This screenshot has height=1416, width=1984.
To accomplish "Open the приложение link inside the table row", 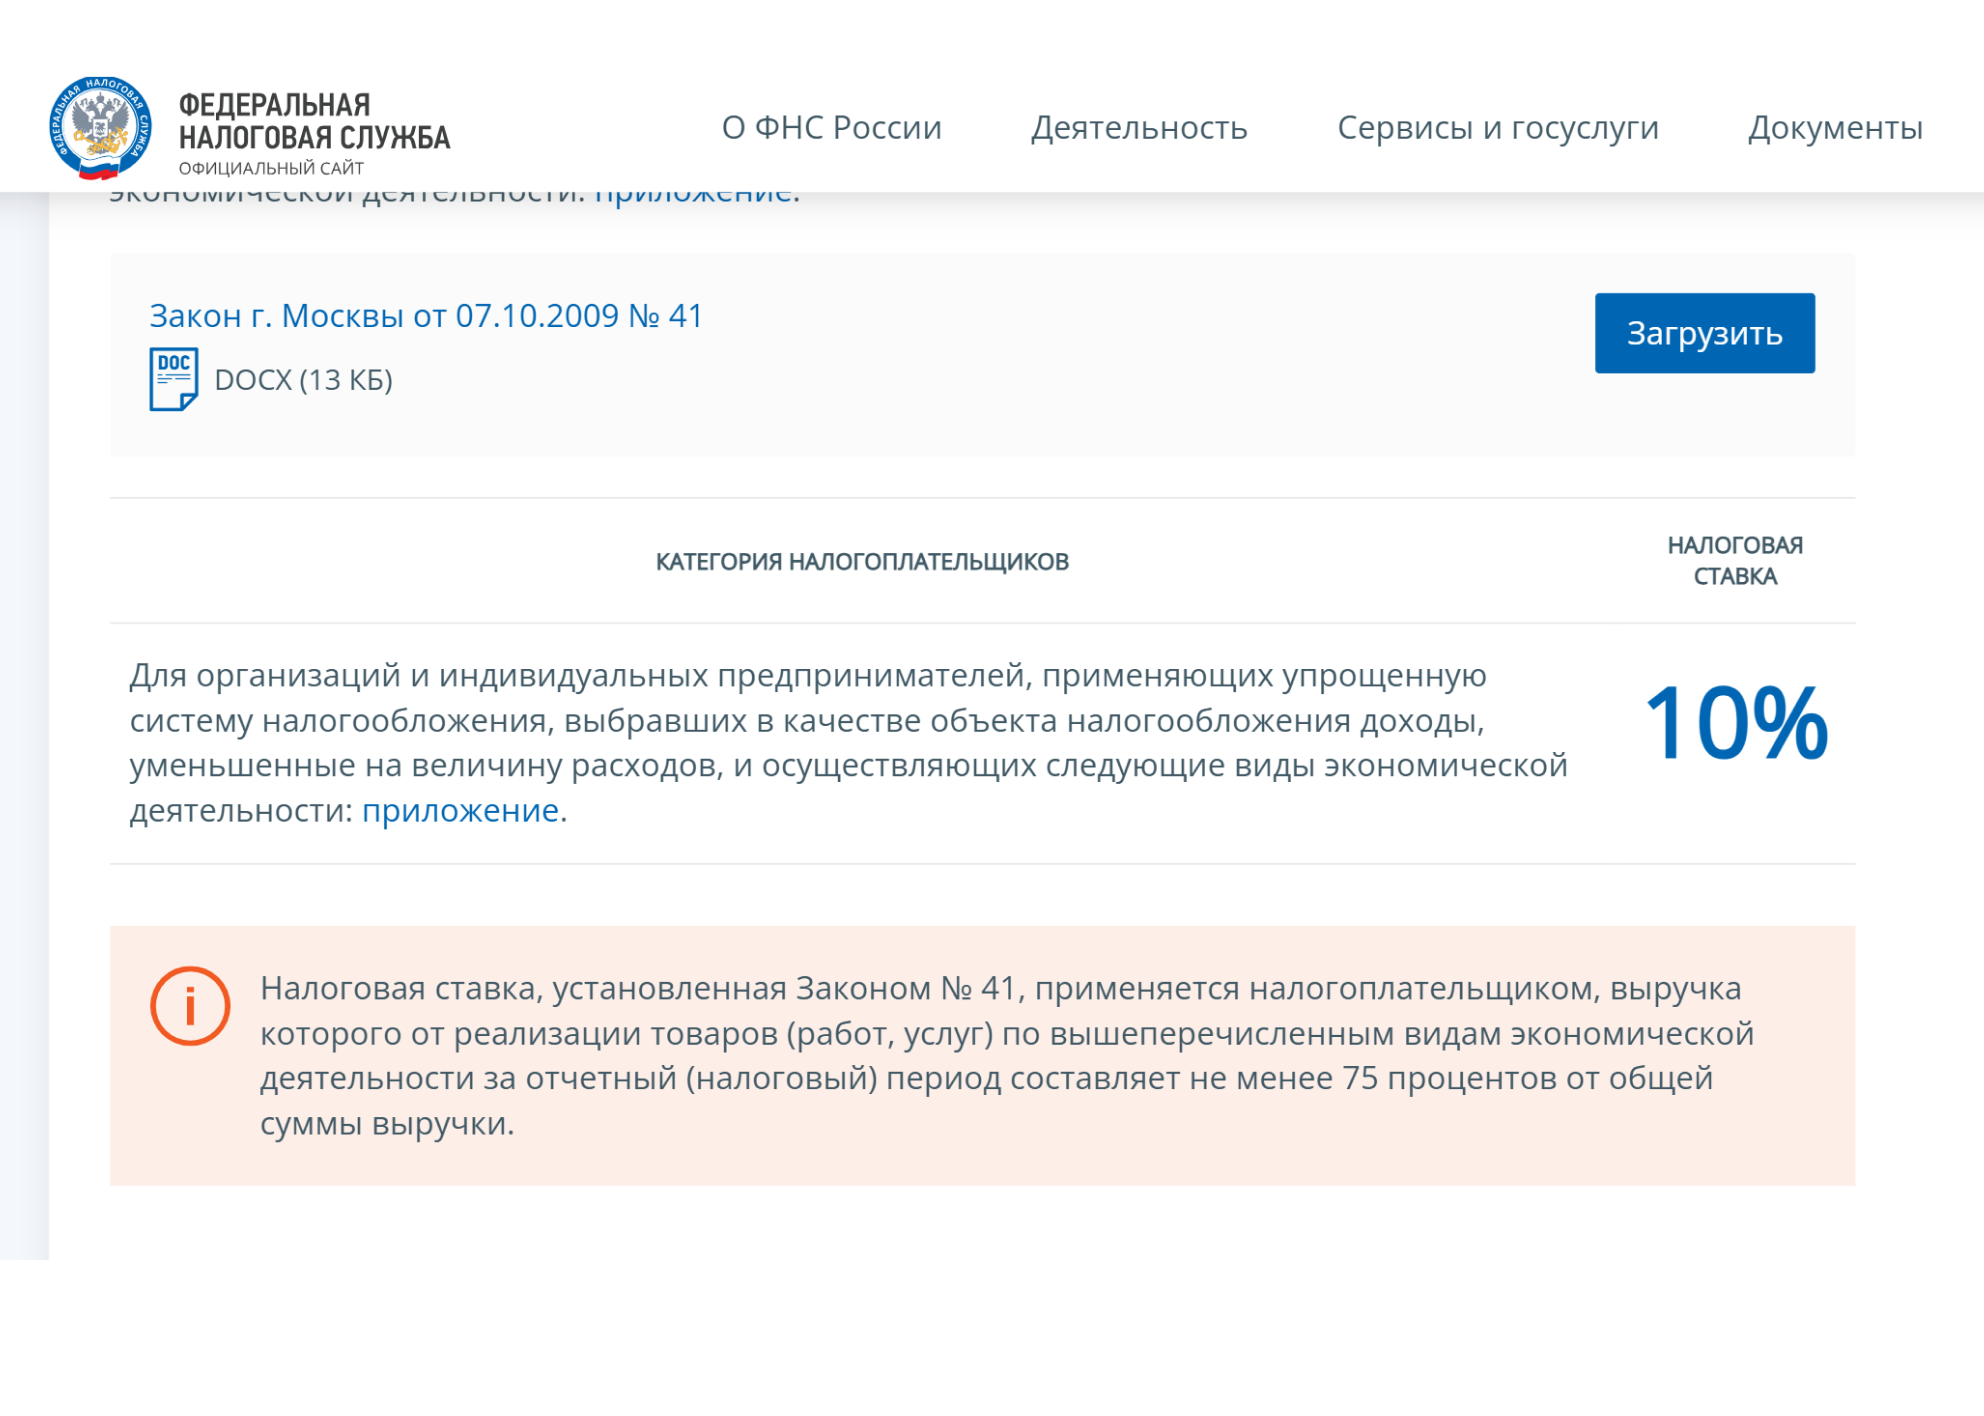I will [x=458, y=812].
